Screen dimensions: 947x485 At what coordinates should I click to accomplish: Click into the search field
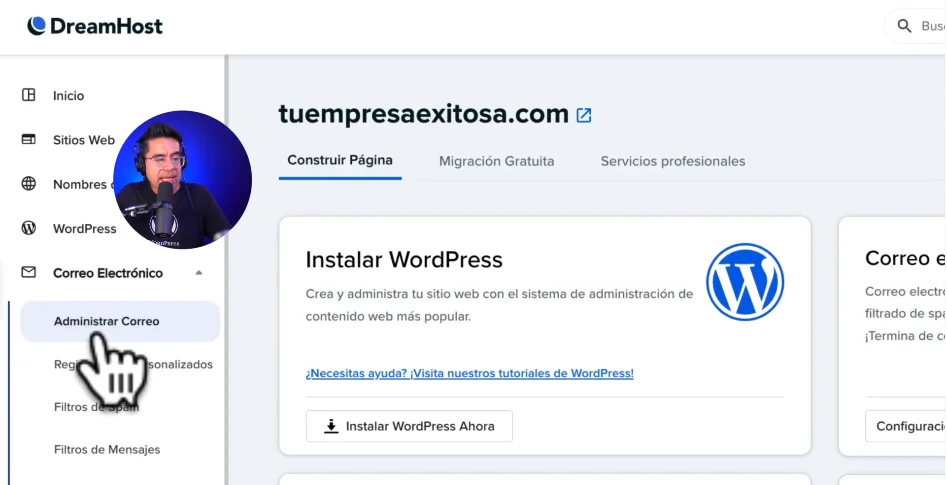[x=915, y=26]
